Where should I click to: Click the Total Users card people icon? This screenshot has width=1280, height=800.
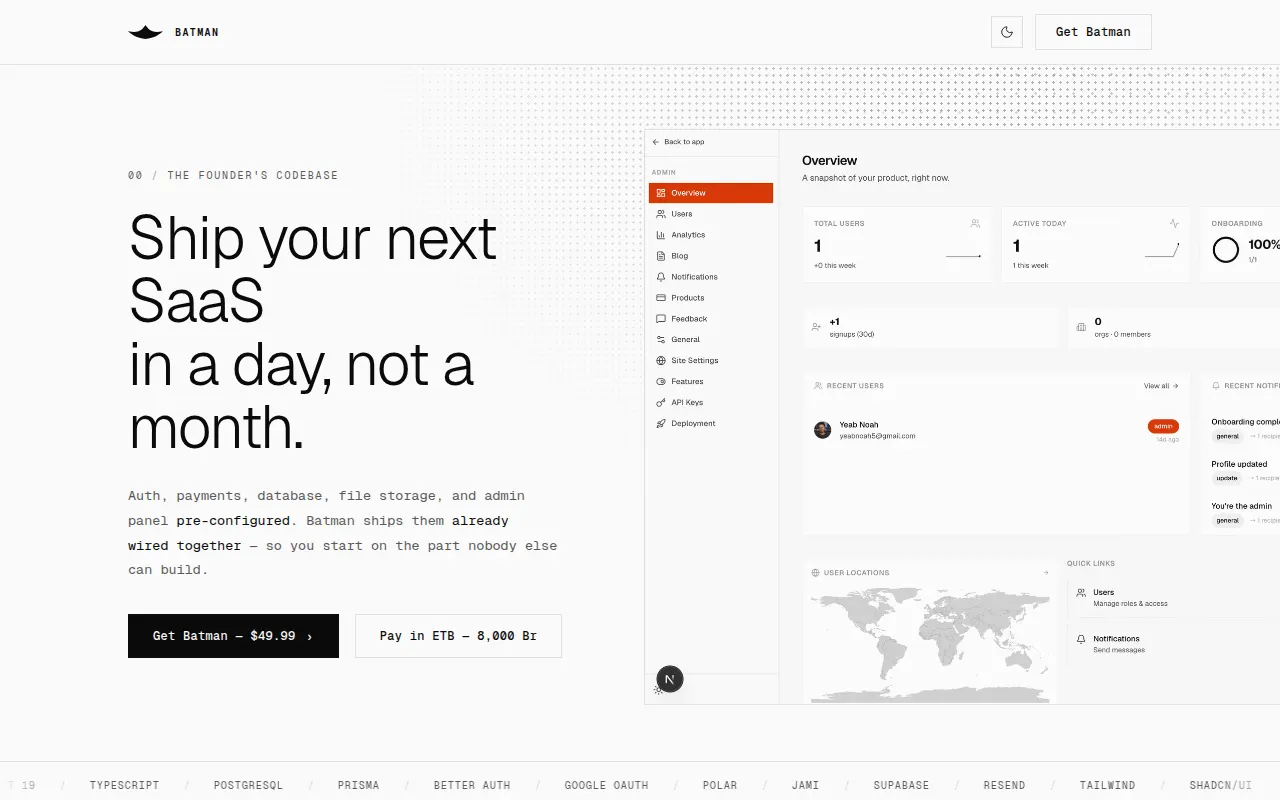[975, 224]
